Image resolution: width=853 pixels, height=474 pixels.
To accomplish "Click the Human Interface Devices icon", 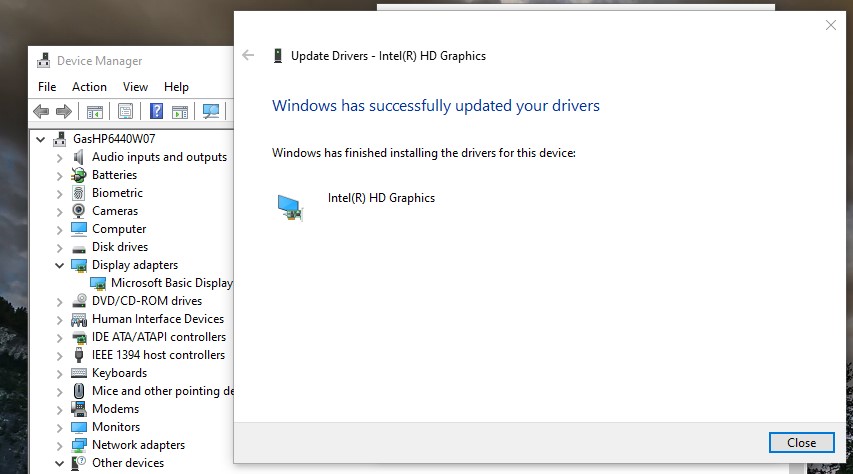I will coord(79,319).
